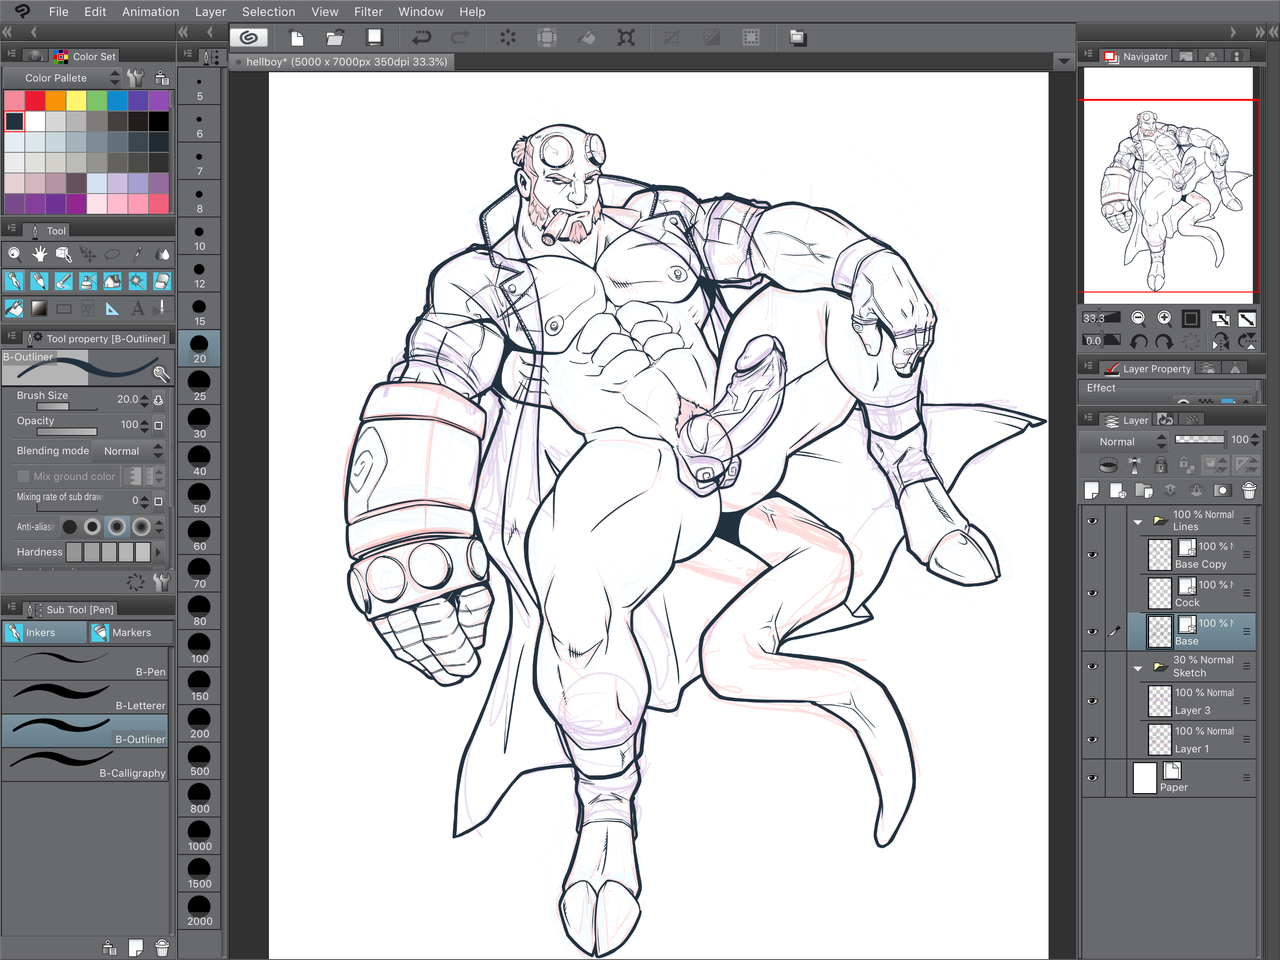Viewport: 1280px width, 960px height.
Task: Hide the Paper layer
Action: (1092, 778)
